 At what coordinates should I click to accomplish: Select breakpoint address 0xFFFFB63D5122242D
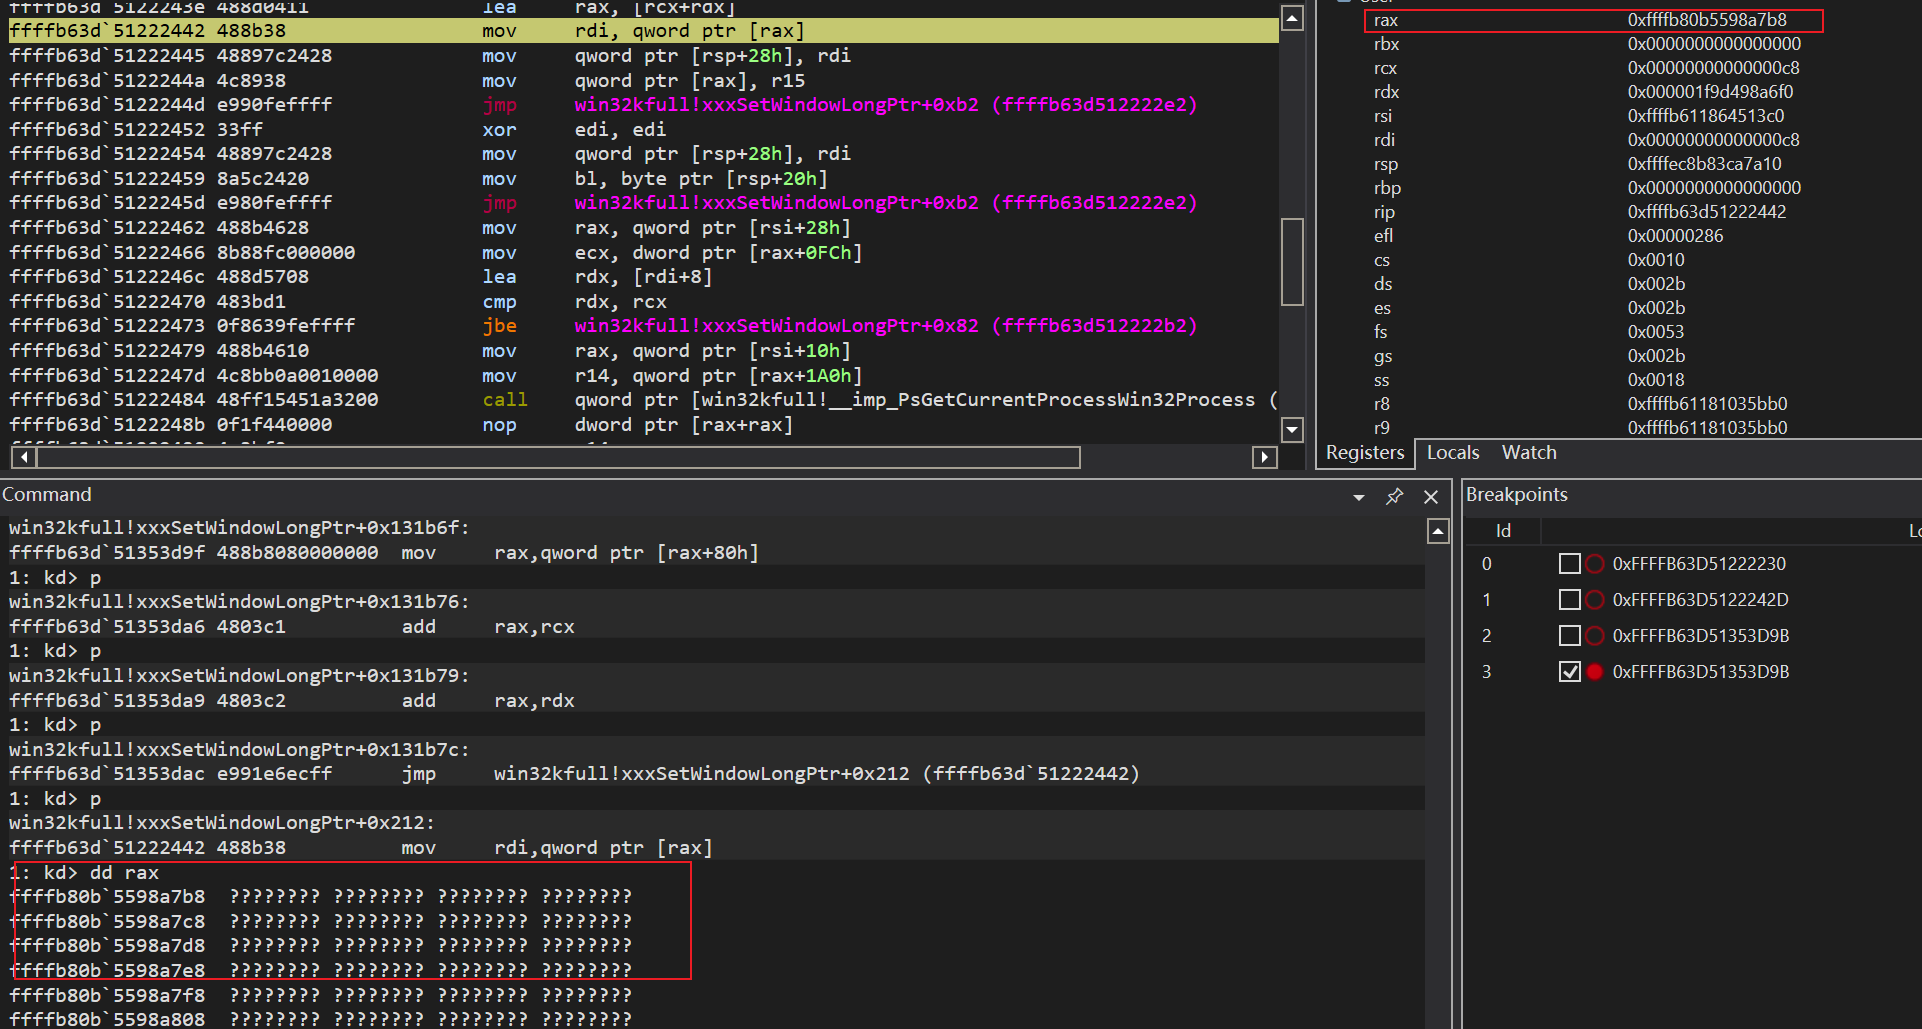pyautogui.click(x=1700, y=600)
